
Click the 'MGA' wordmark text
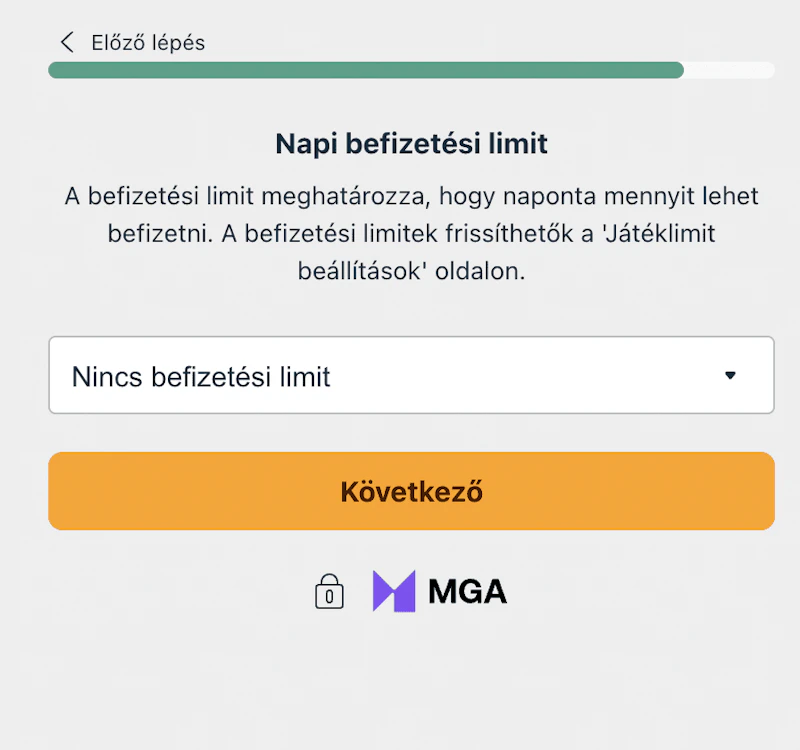tap(467, 592)
